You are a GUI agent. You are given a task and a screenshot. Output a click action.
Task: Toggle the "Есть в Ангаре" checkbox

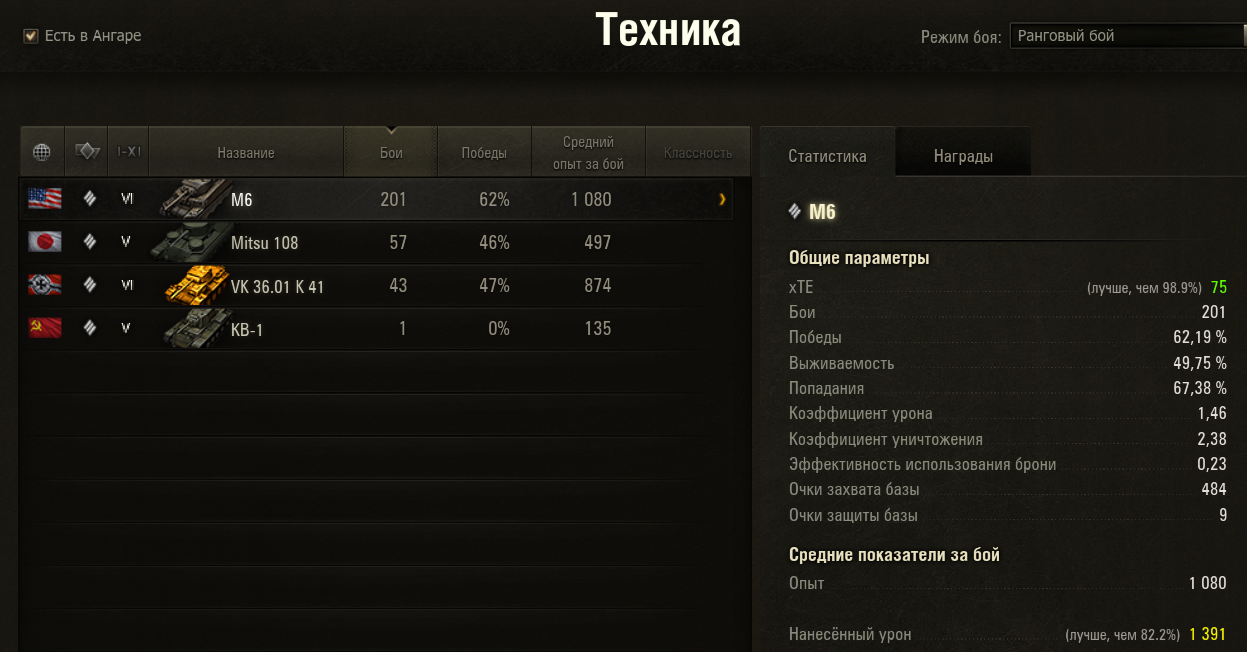click(30, 36)
